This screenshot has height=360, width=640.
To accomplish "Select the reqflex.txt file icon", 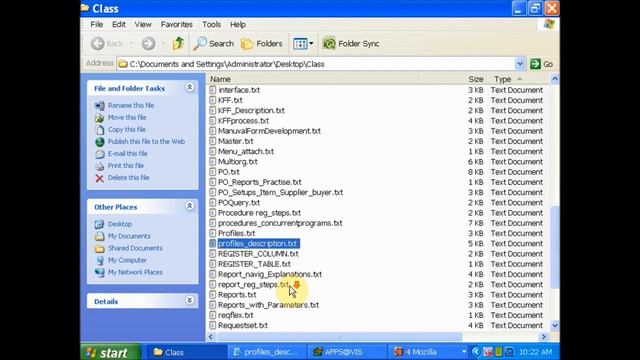I will coord(213,315).
